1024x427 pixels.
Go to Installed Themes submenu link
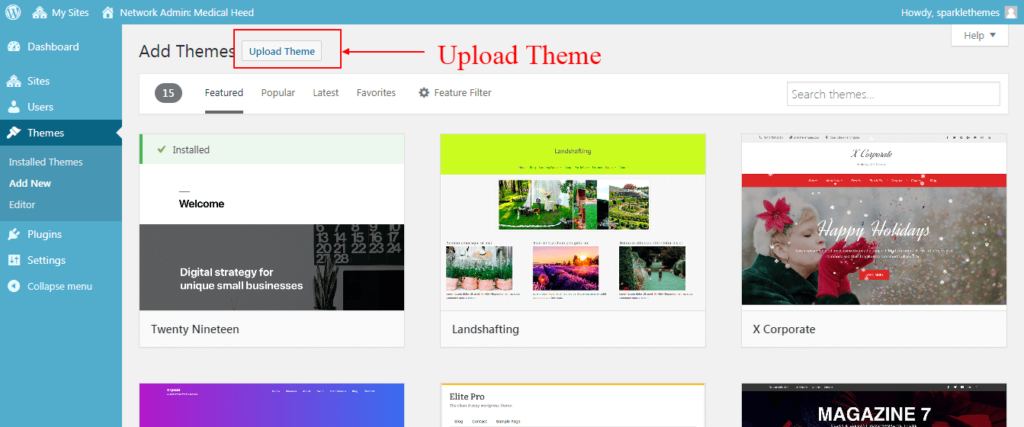pyautogui.click(x=45, y=162)
